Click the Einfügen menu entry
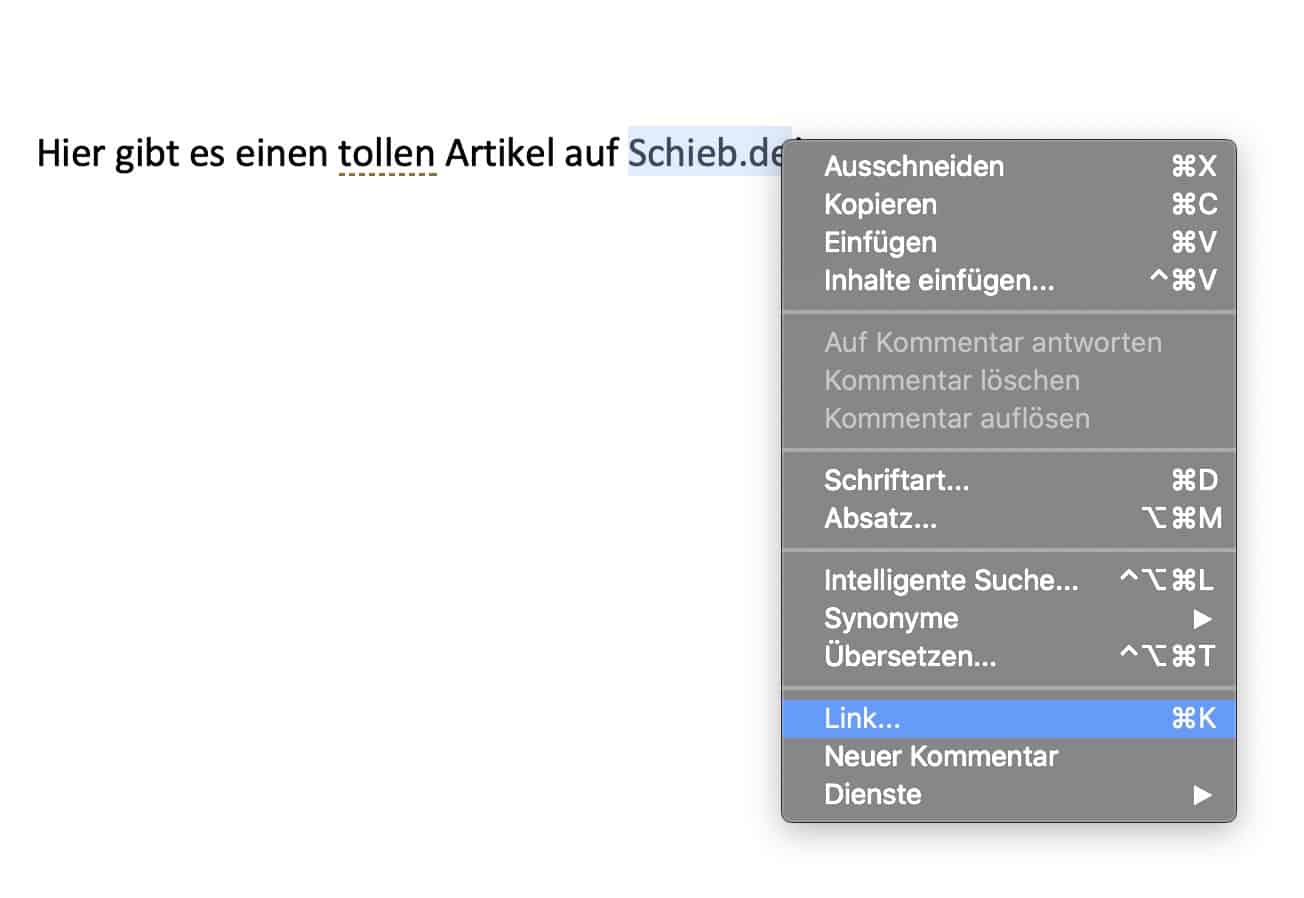Viewport: 1304px width, 898px height. coord(880,242)
